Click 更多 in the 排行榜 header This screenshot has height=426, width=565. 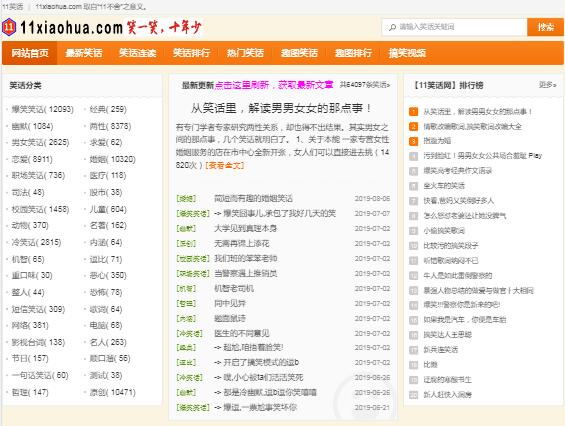pos(547,85)
